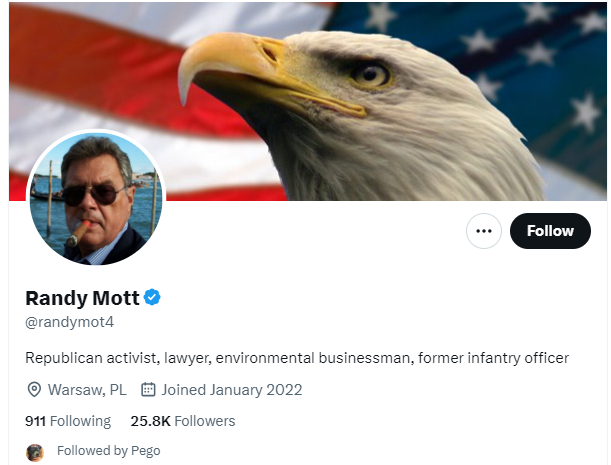611x465 pixels.
Task: Select the Randy Mott display name
Action: [x=82, y=298]
